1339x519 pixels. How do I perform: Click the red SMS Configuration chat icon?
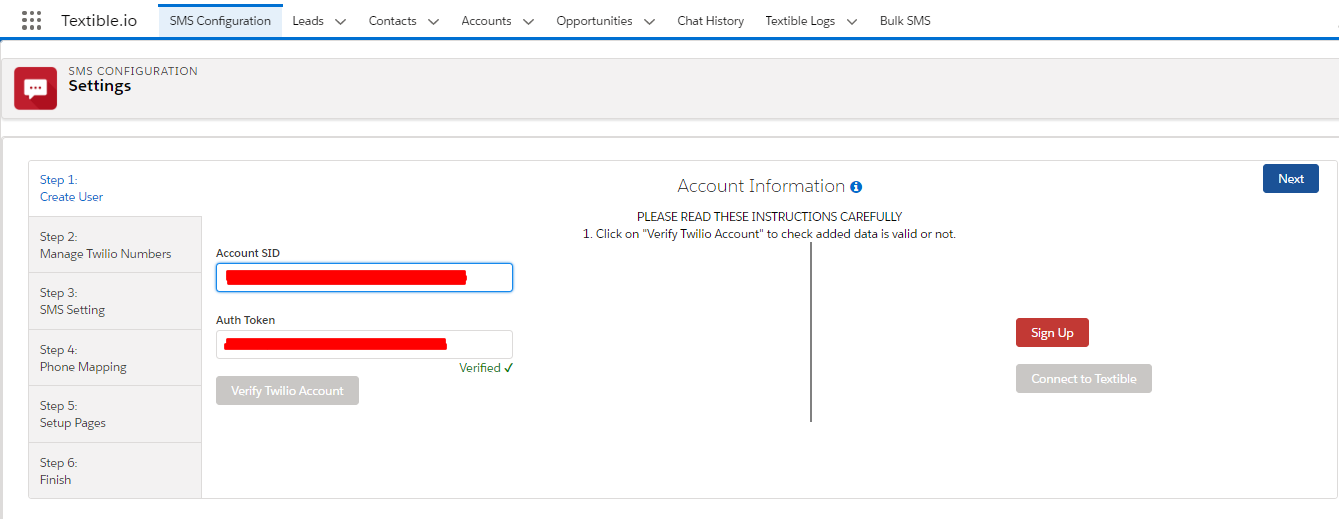tap(36, 88)
